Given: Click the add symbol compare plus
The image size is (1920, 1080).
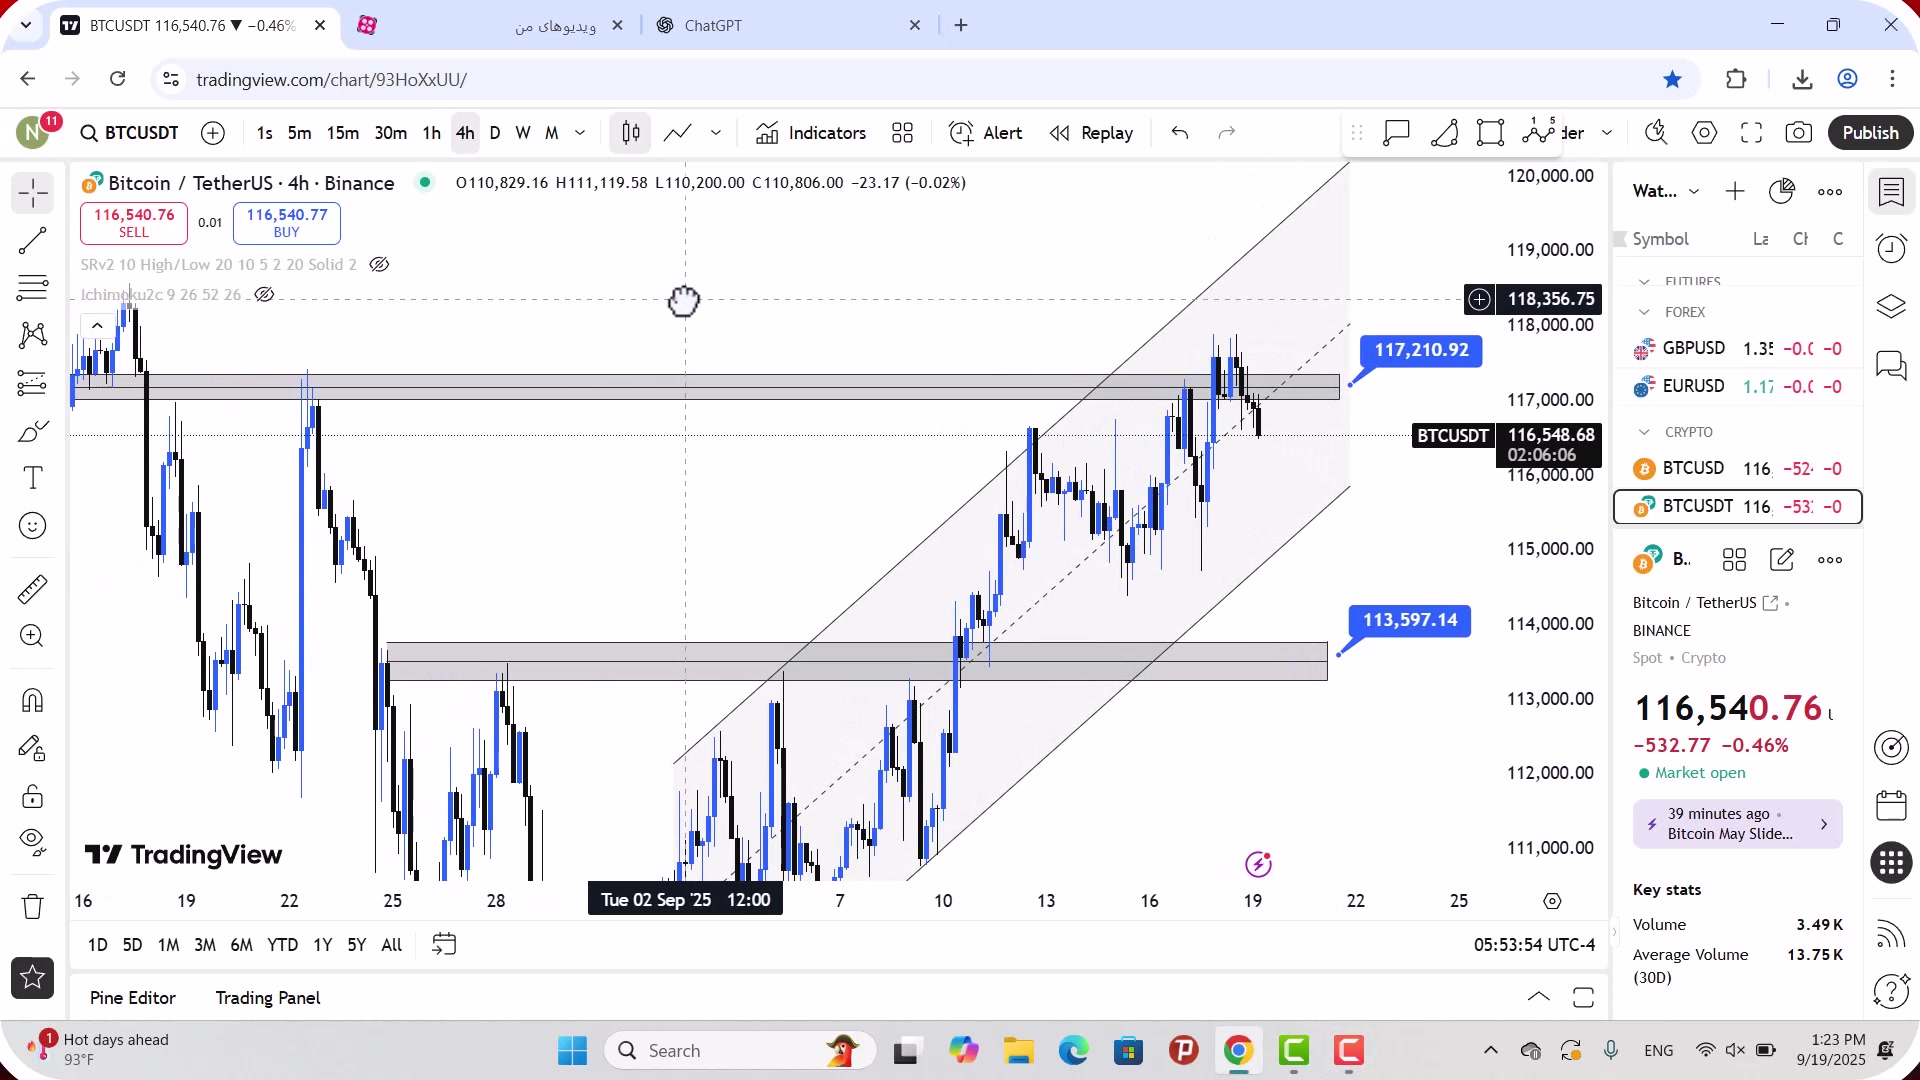Looking at the screenshot, I should coord(213,133).
